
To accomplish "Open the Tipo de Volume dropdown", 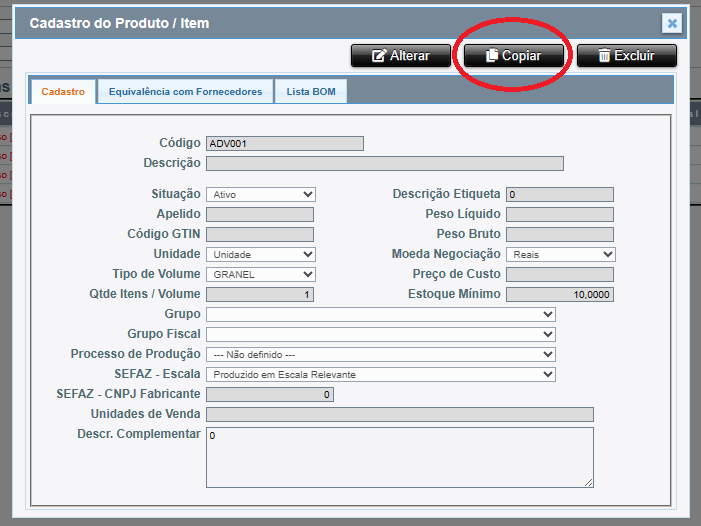I will (x=261, y=275).
